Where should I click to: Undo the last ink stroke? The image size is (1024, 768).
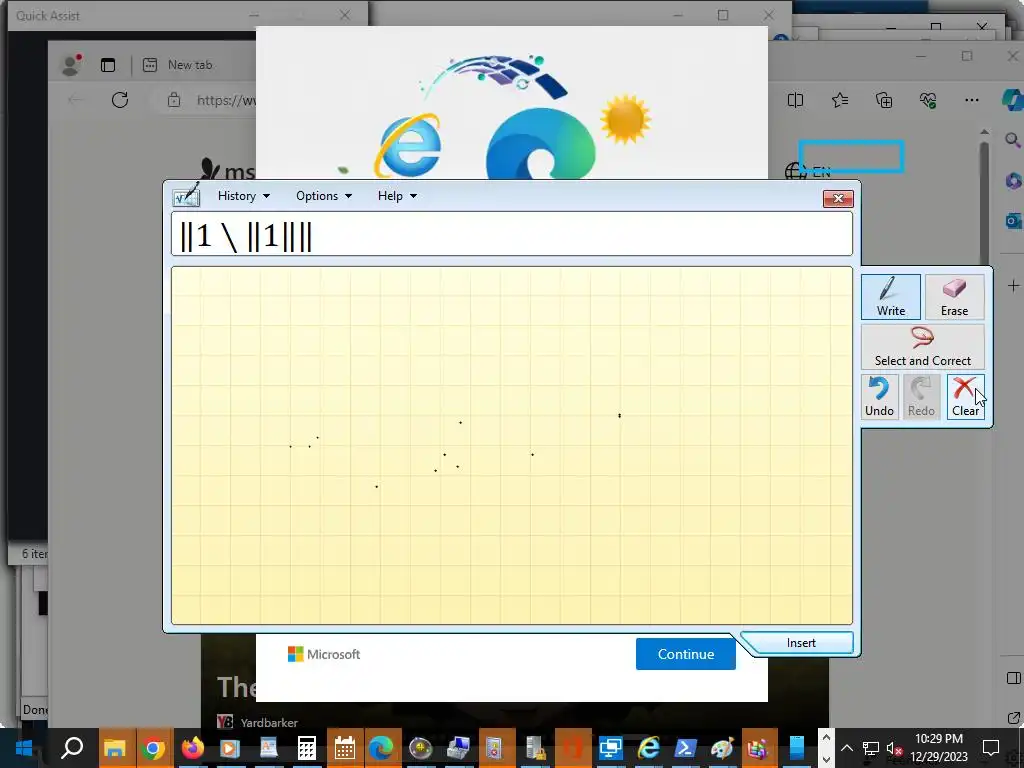click(879, 397)
